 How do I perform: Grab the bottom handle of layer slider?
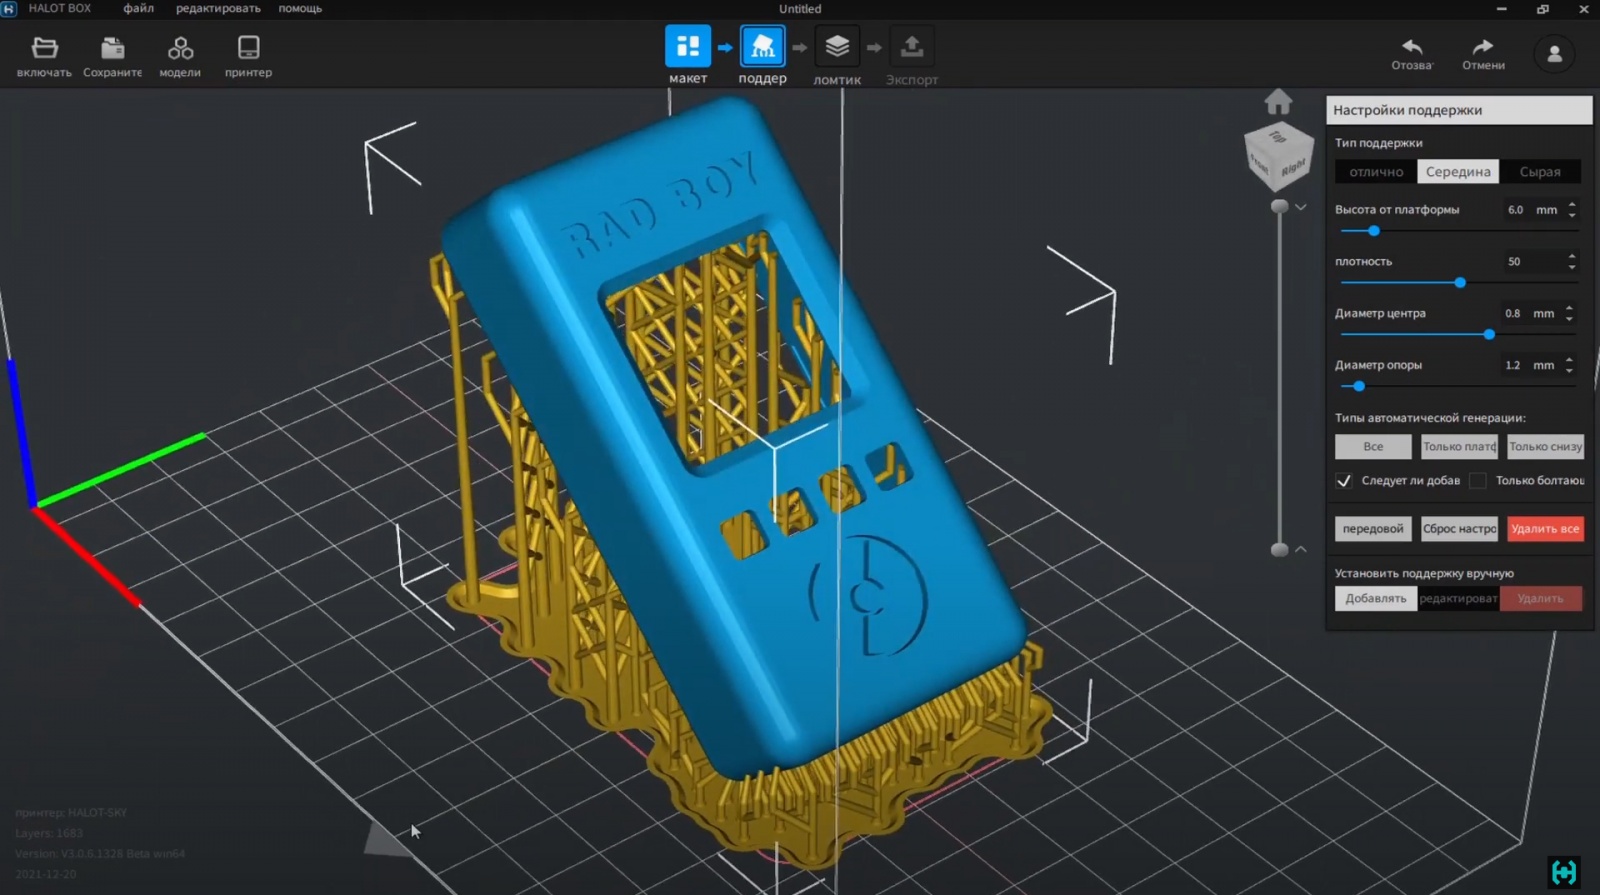(x=1279, y=549)
